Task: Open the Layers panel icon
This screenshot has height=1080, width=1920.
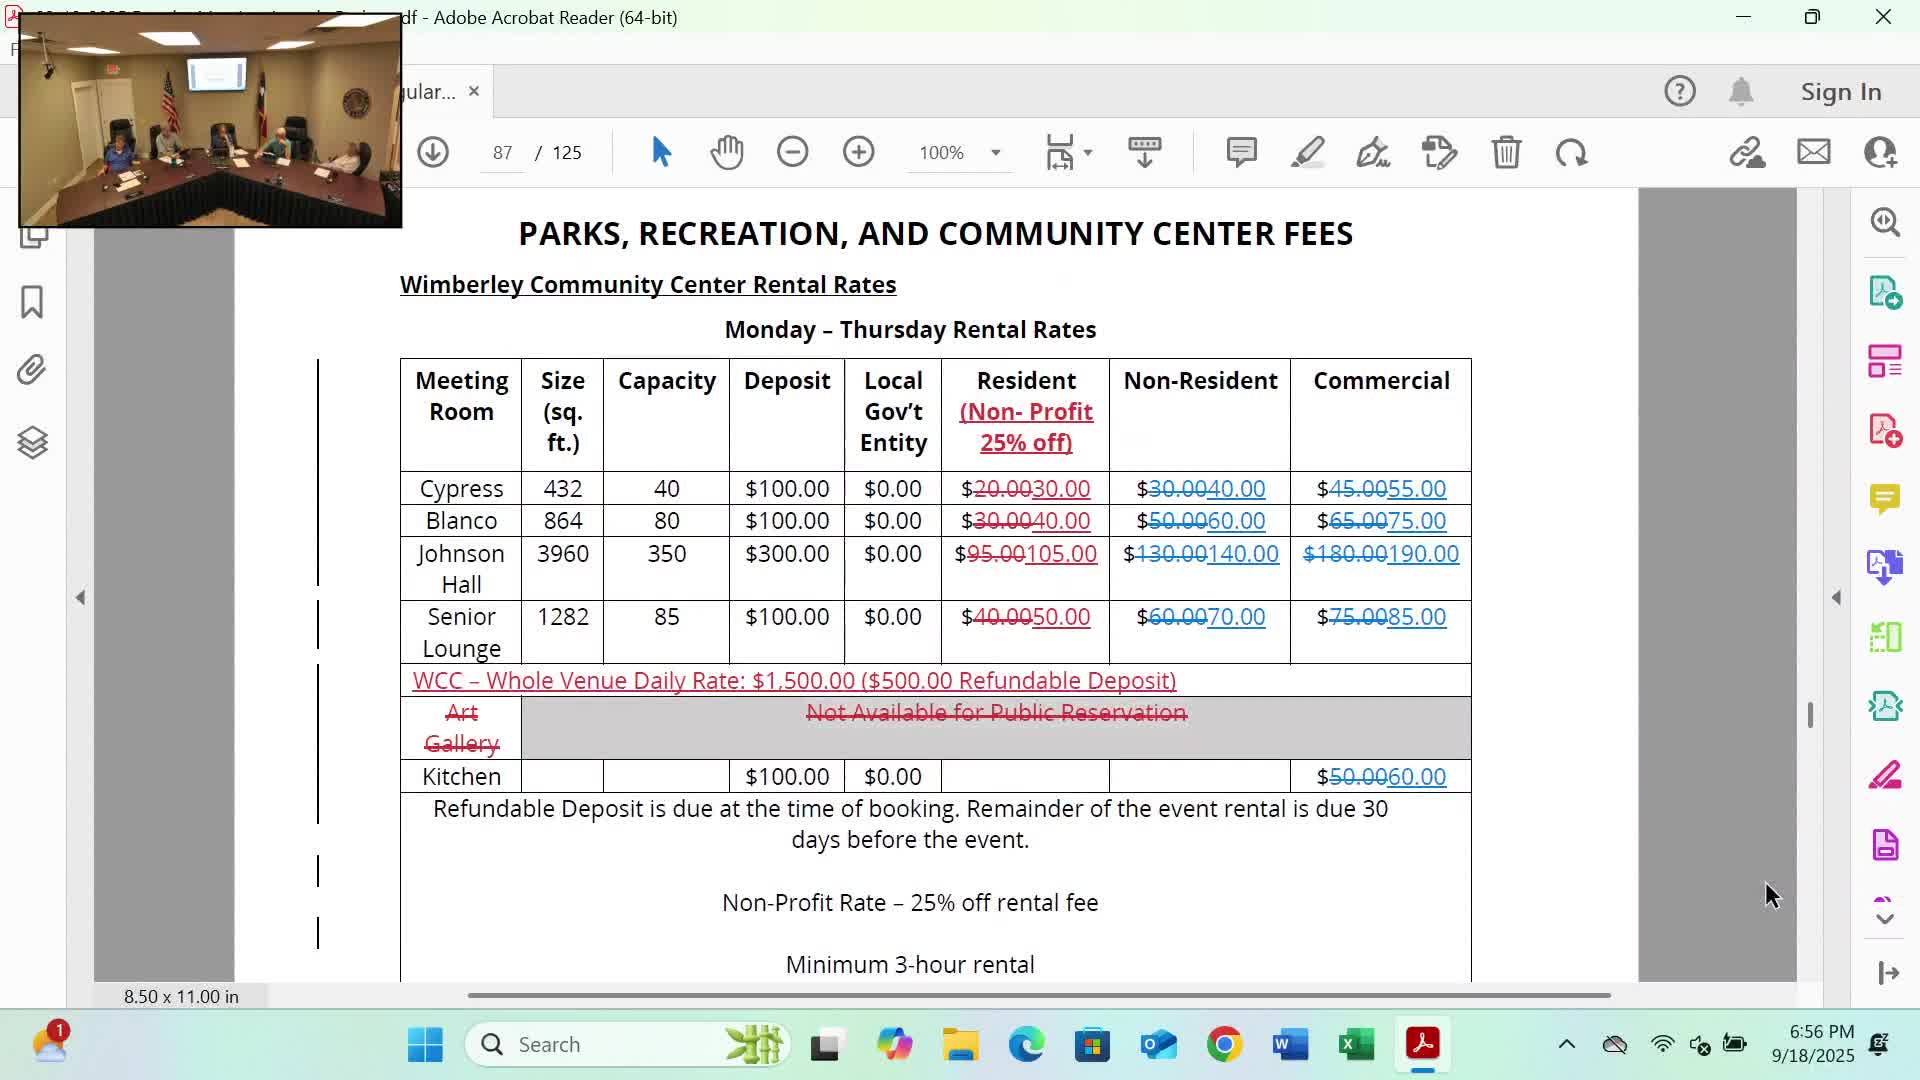Action: pyautogui.click(x=32, y=442)
